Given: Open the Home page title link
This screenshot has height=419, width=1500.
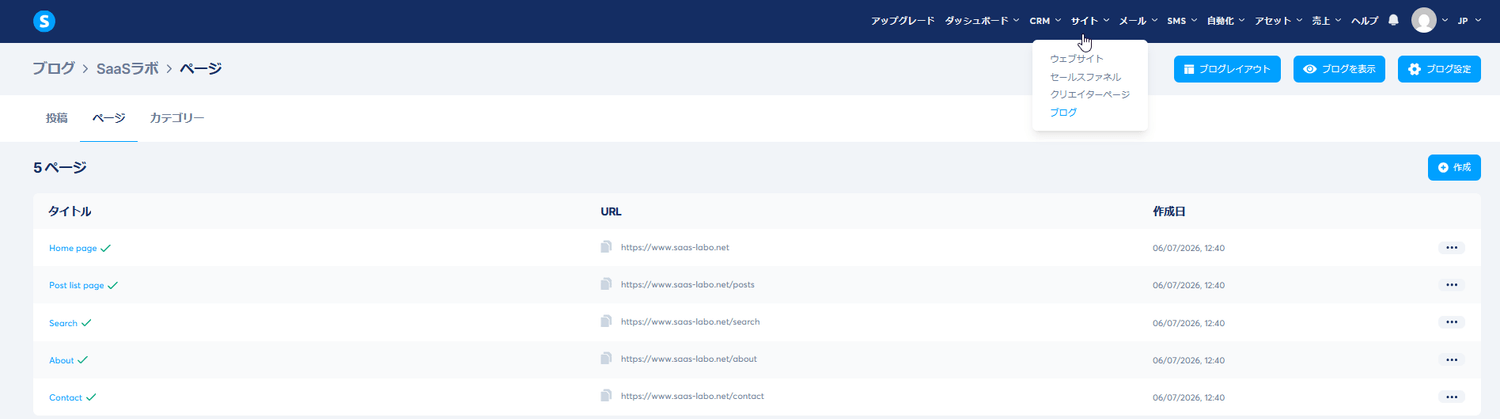Looking at the screenshot, I should point(73,248).
